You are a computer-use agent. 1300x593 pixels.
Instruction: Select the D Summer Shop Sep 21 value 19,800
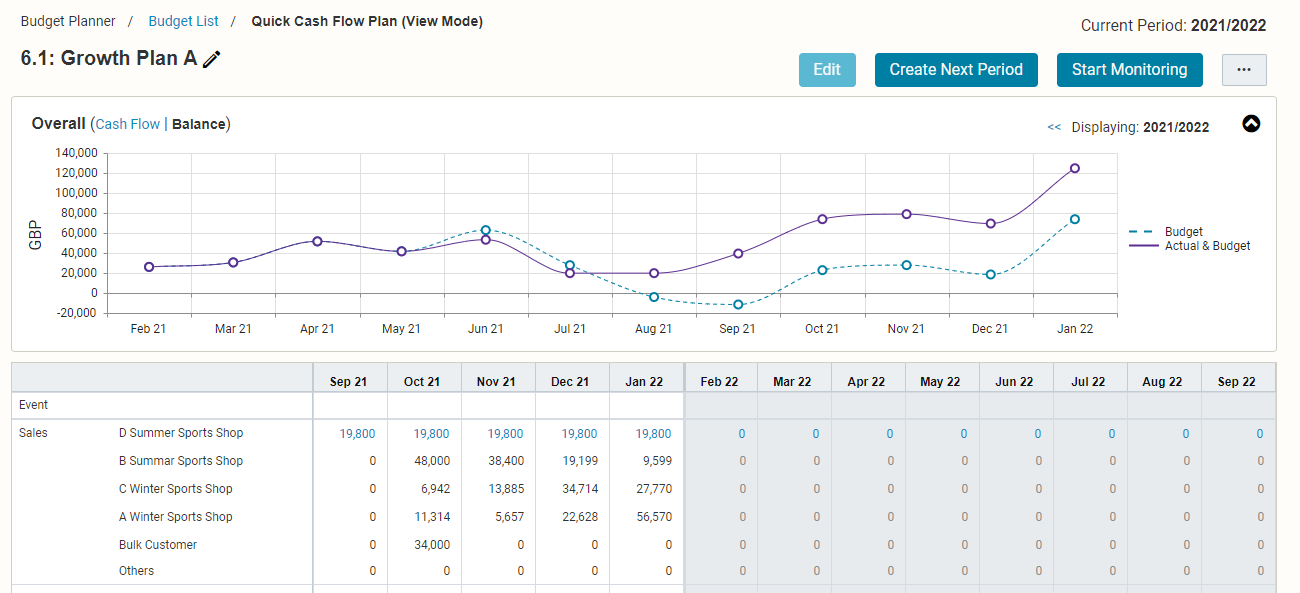[x=358, y=434]
